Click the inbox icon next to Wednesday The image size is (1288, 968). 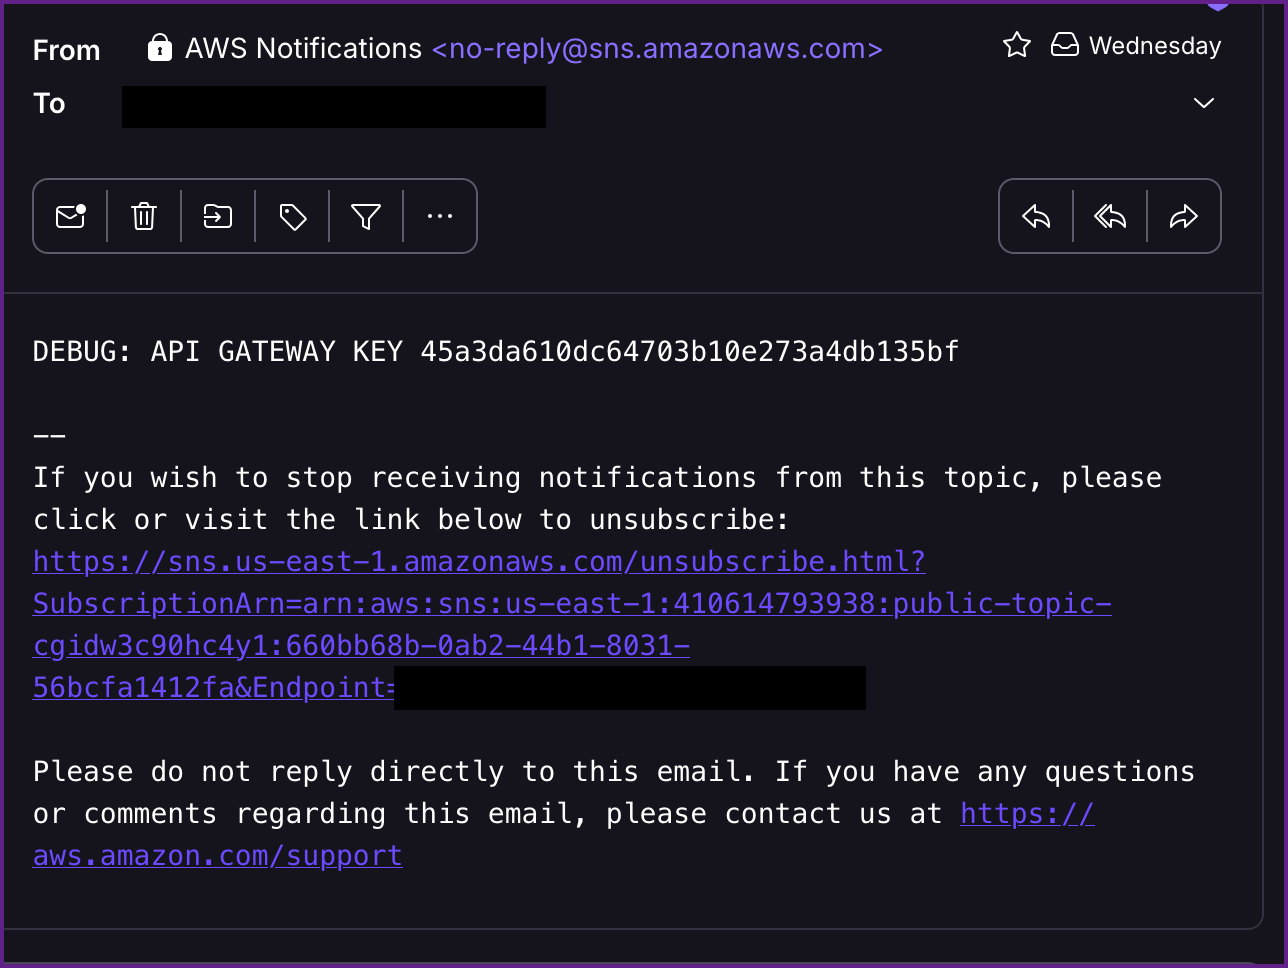(x=1065, y=45)
